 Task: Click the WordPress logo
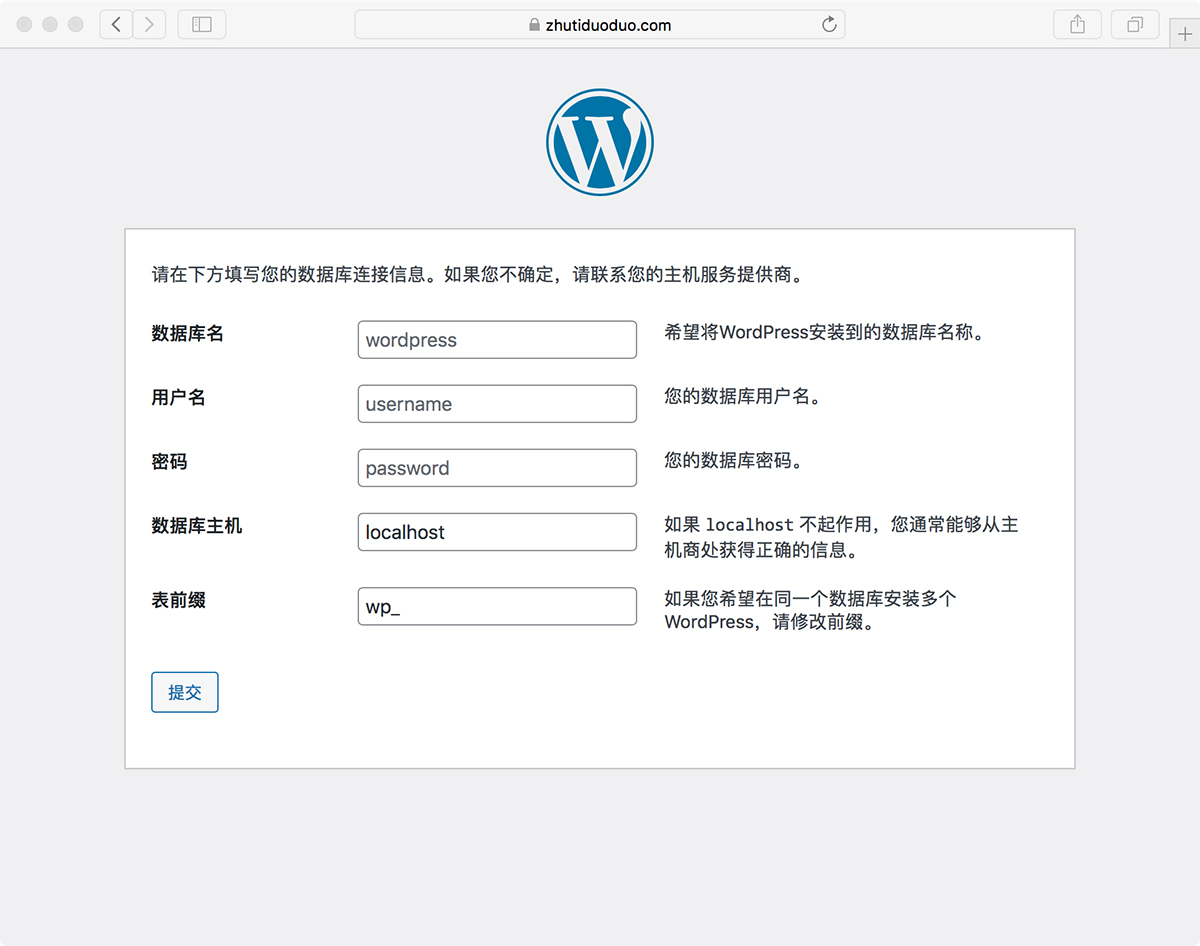click(x=600, y=141)
